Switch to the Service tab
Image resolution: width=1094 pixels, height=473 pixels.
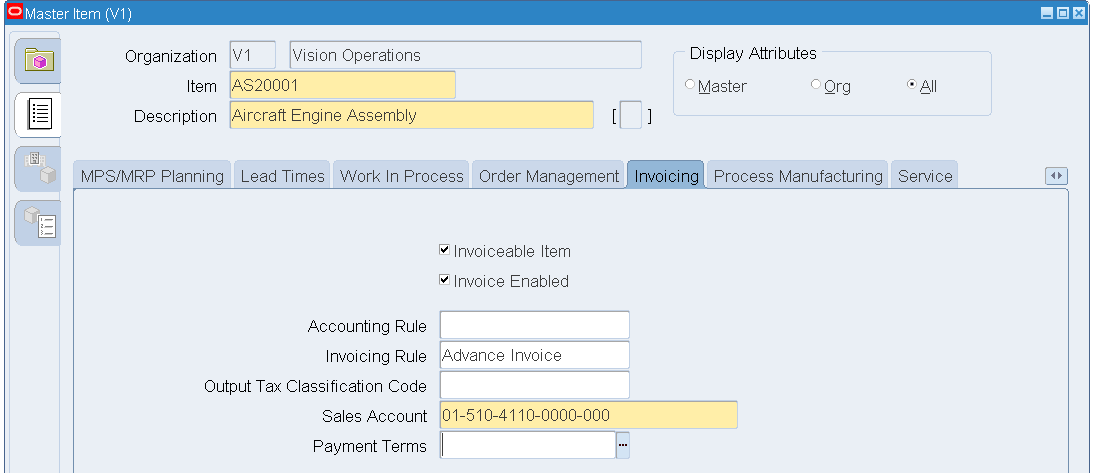pos(925,176)
